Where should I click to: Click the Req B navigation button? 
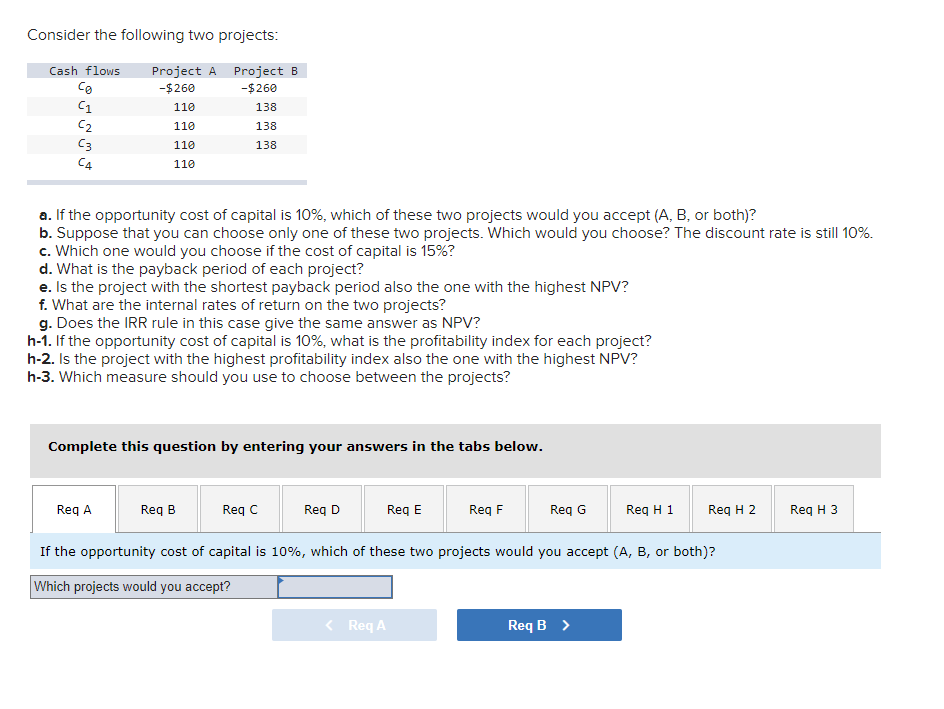(x=539, y=624)
